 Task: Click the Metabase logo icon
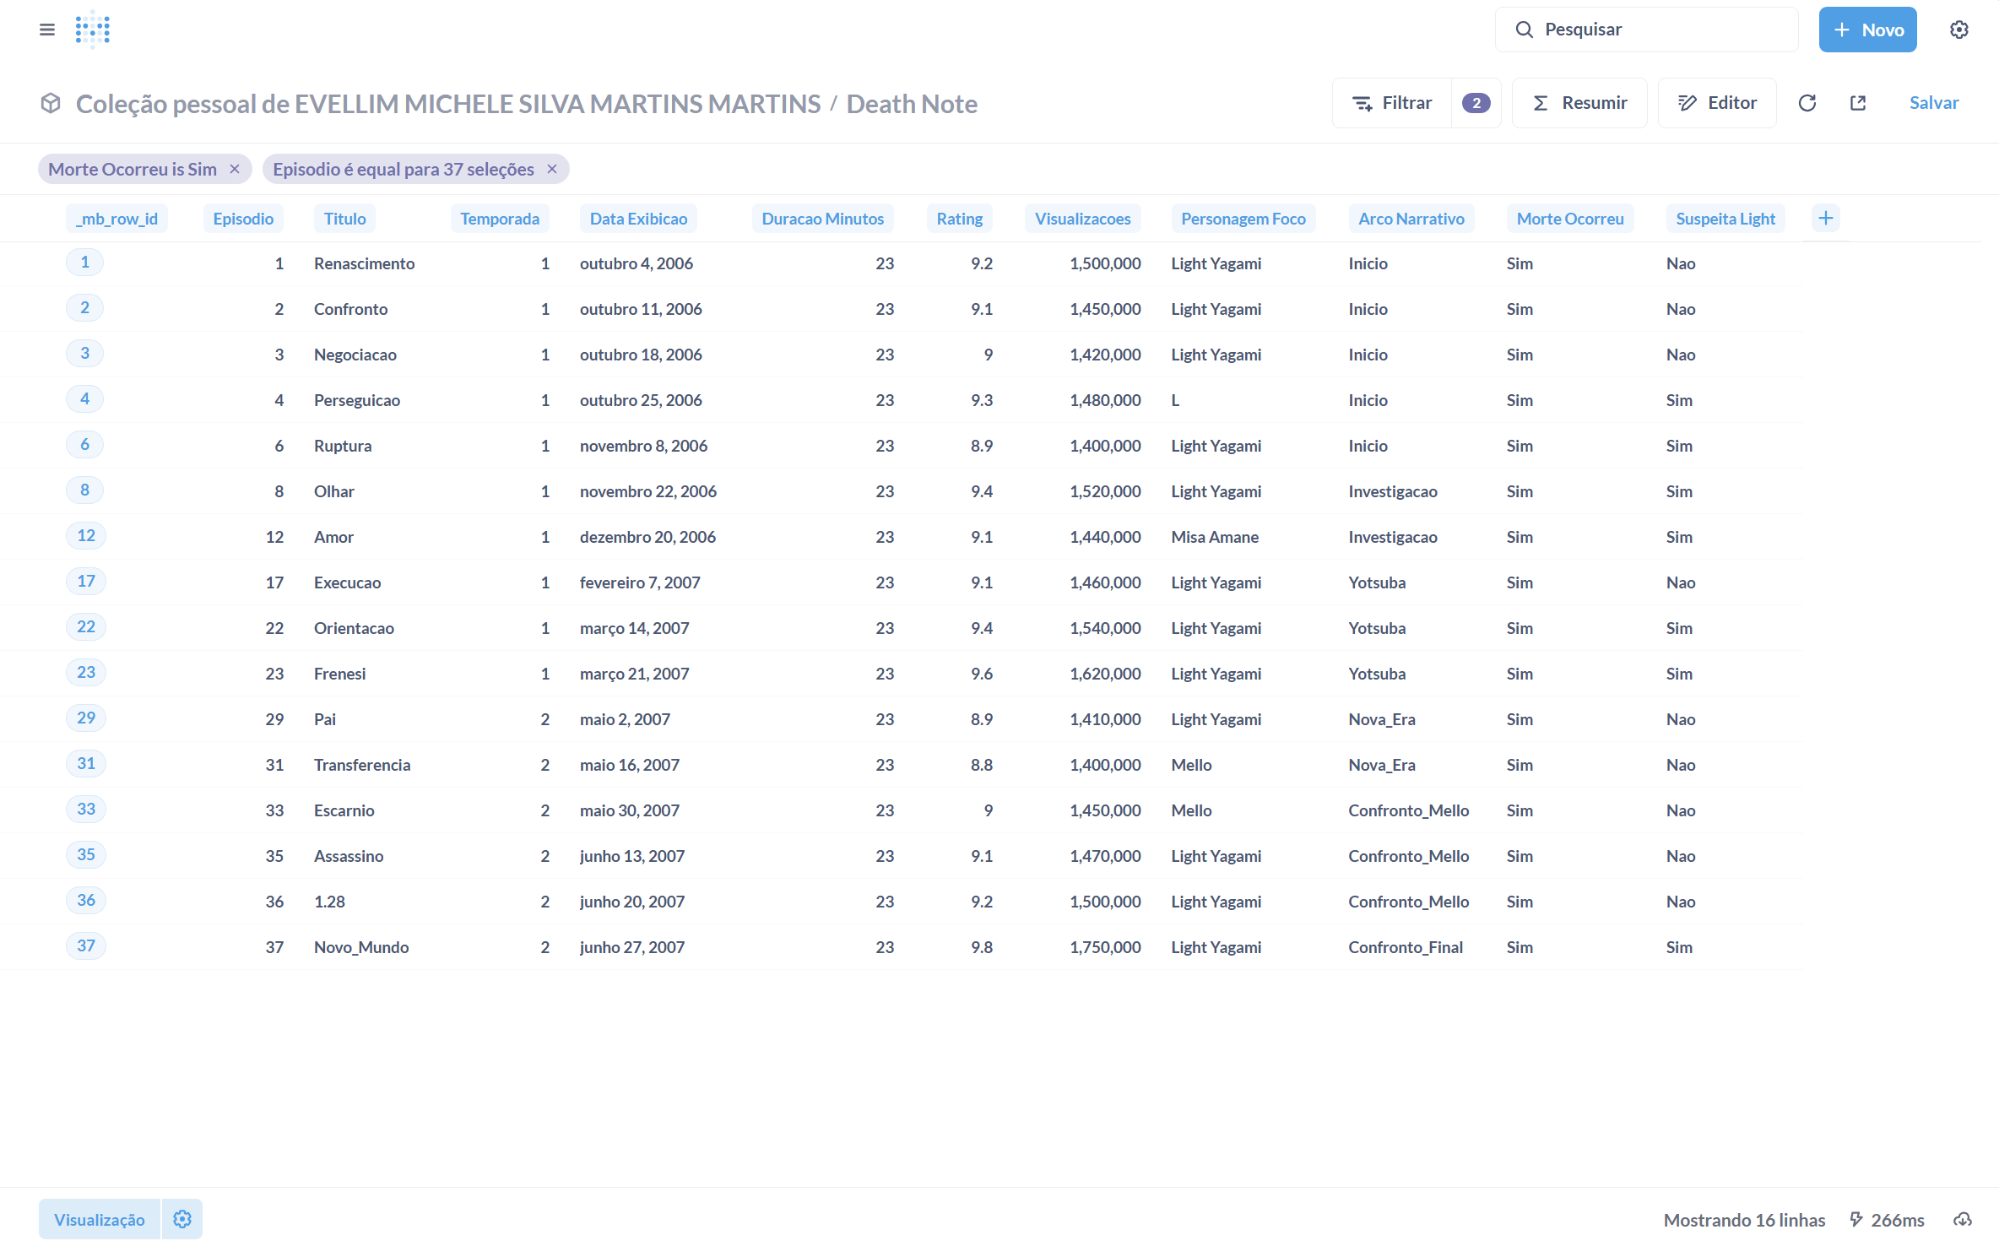tap(92, 30)
